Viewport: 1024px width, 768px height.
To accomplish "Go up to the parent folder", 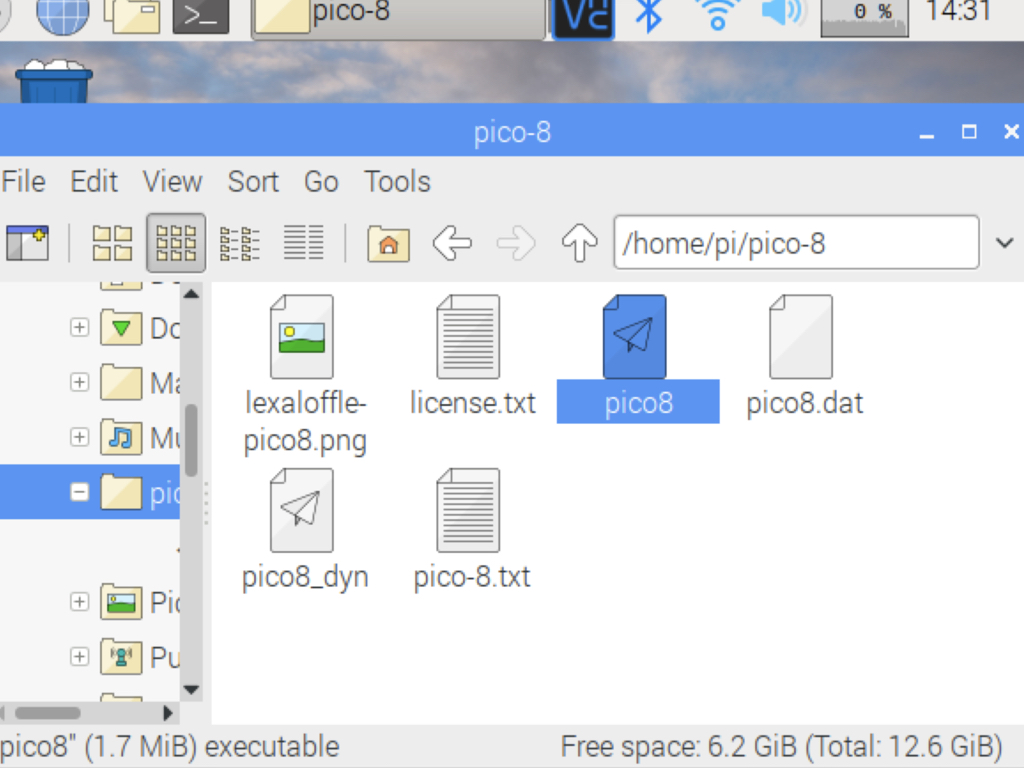I will [x=579, y=243].
